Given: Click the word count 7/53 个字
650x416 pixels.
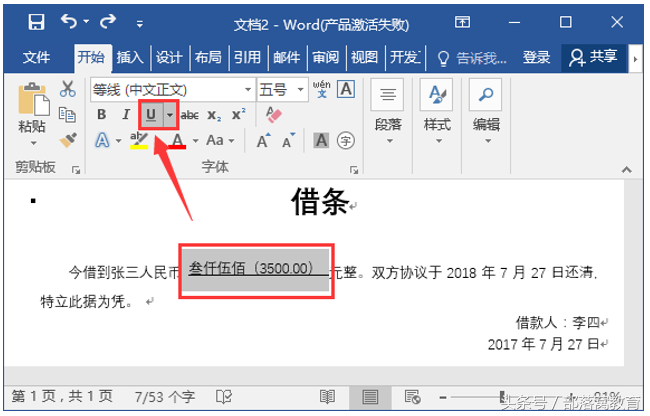Looking at the screenshot, I should pos(165,397).
